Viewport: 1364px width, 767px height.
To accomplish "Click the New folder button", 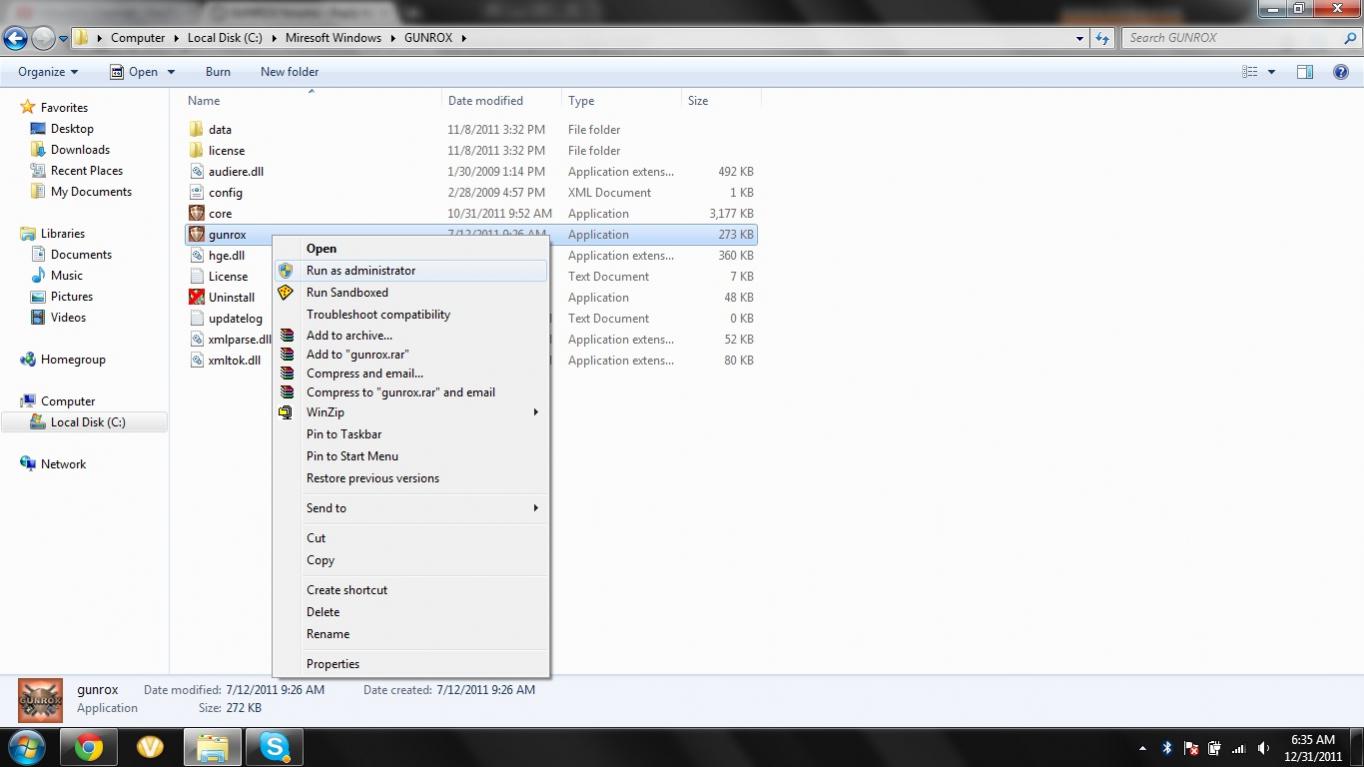I will [x=289, y=72].
